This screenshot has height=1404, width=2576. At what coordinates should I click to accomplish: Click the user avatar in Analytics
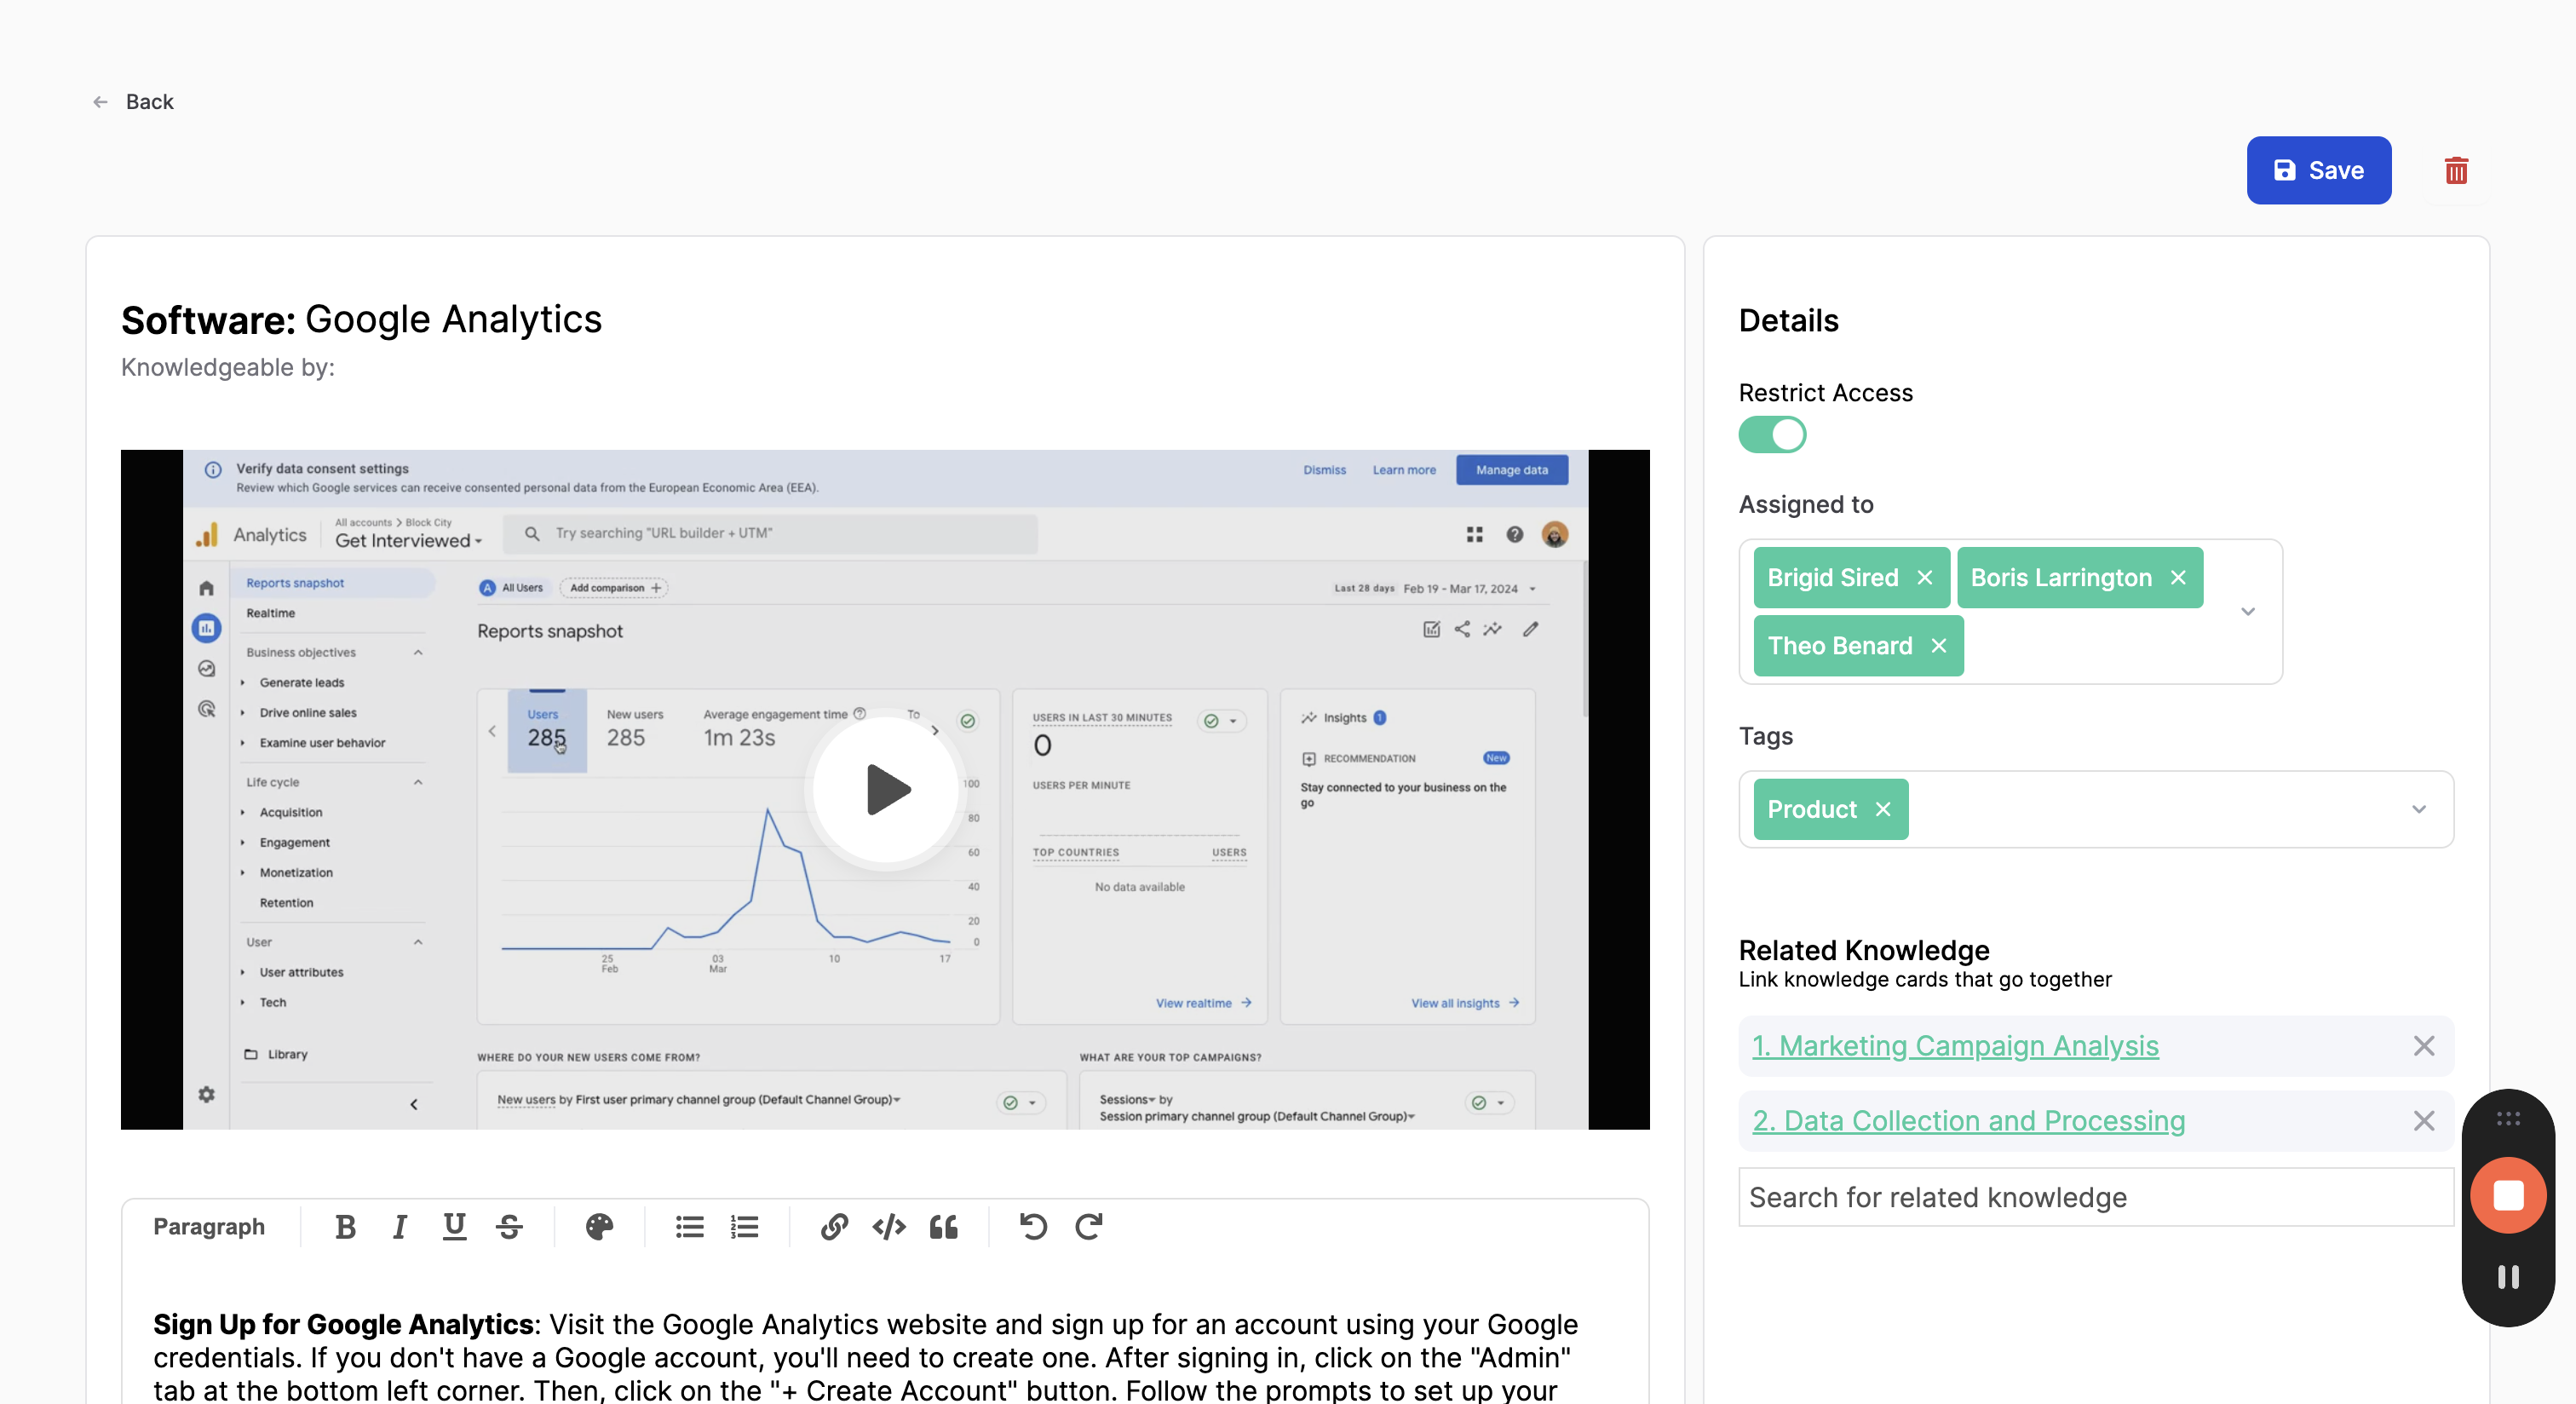[x=1554, y=535]
